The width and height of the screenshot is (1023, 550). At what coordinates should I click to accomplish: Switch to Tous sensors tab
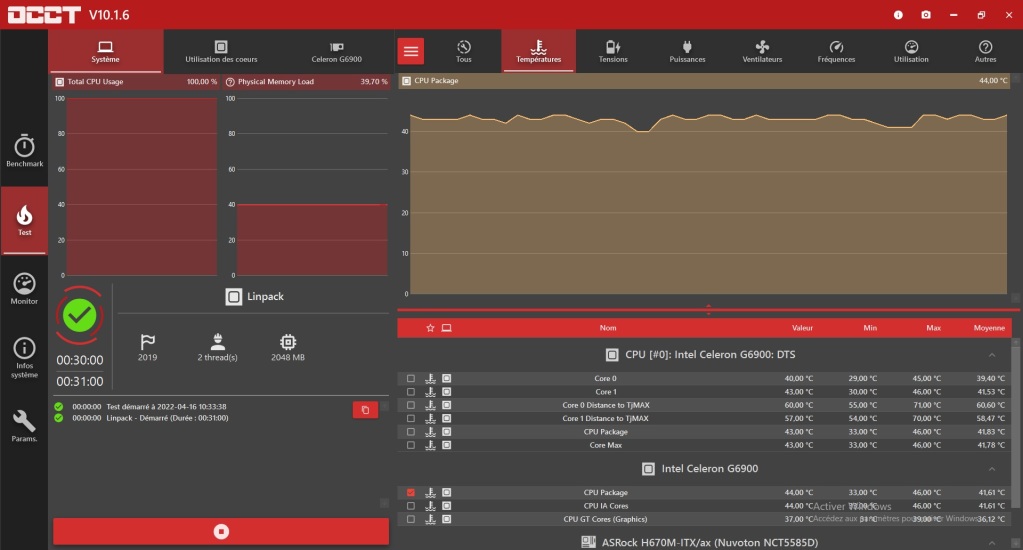tap(463, 51)
